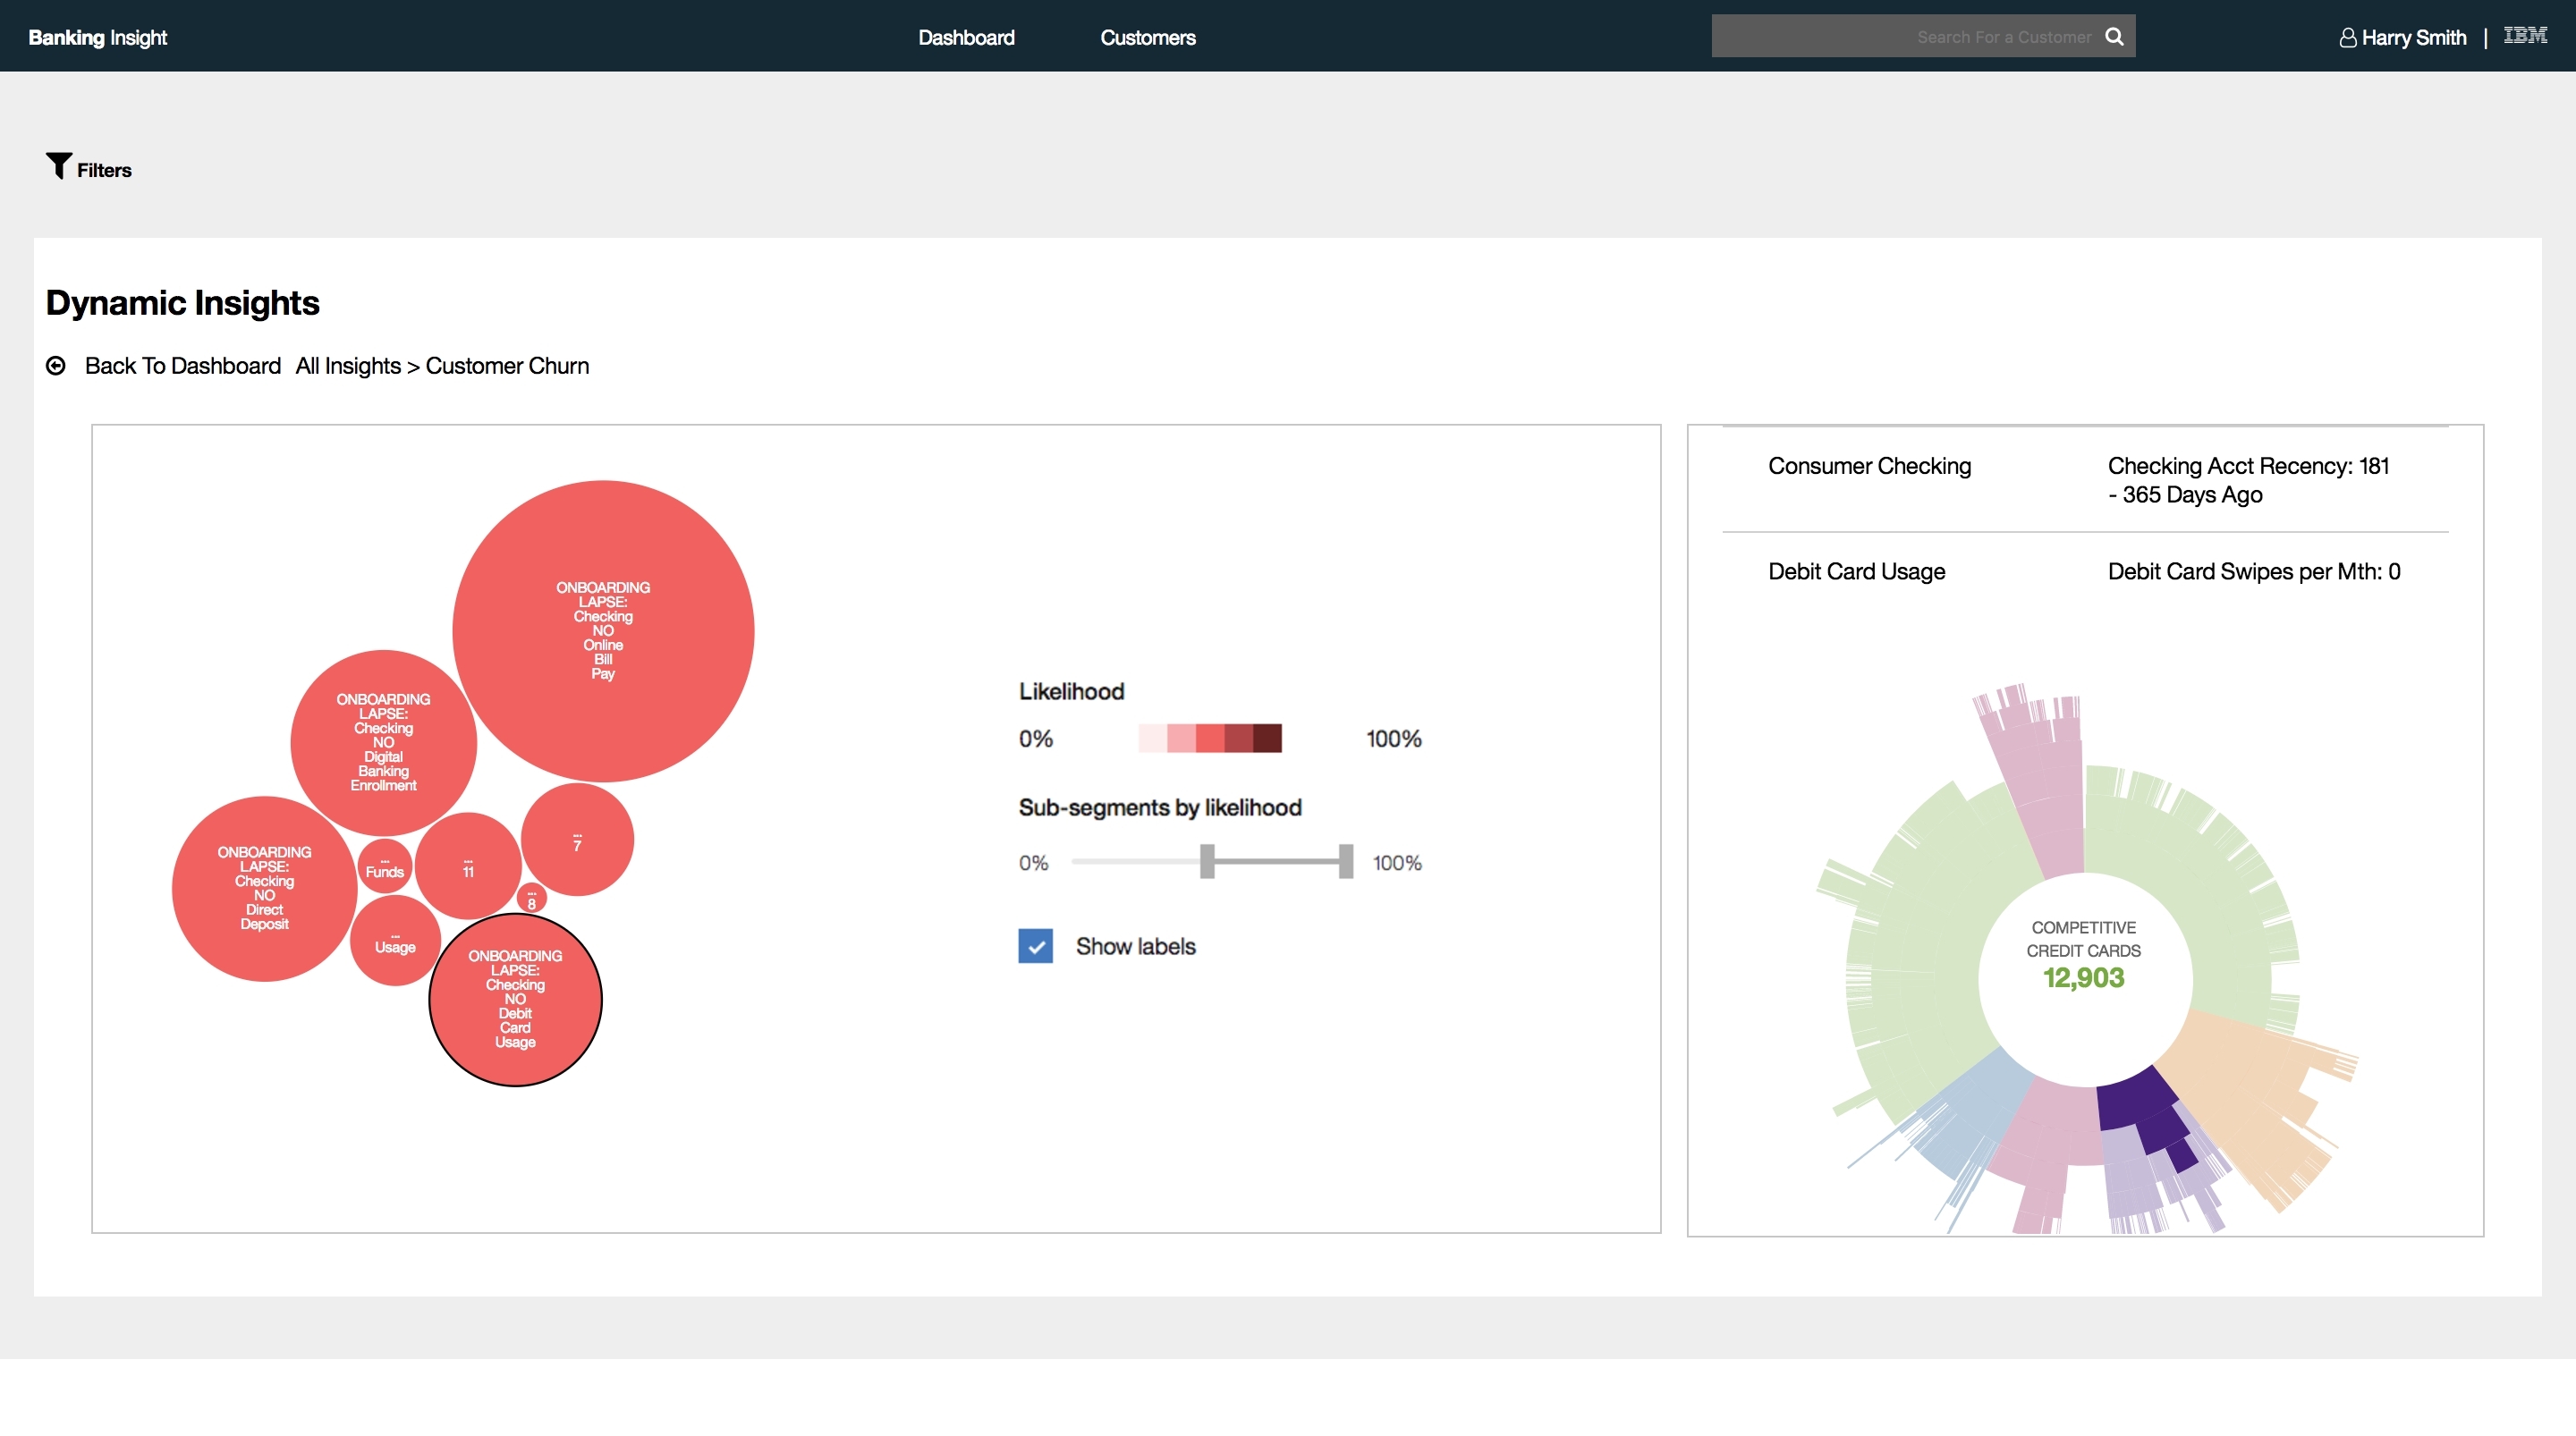Click the All Insights breadcrumb link
Screen dimensions: 2576x1436
tap(348, 366)
